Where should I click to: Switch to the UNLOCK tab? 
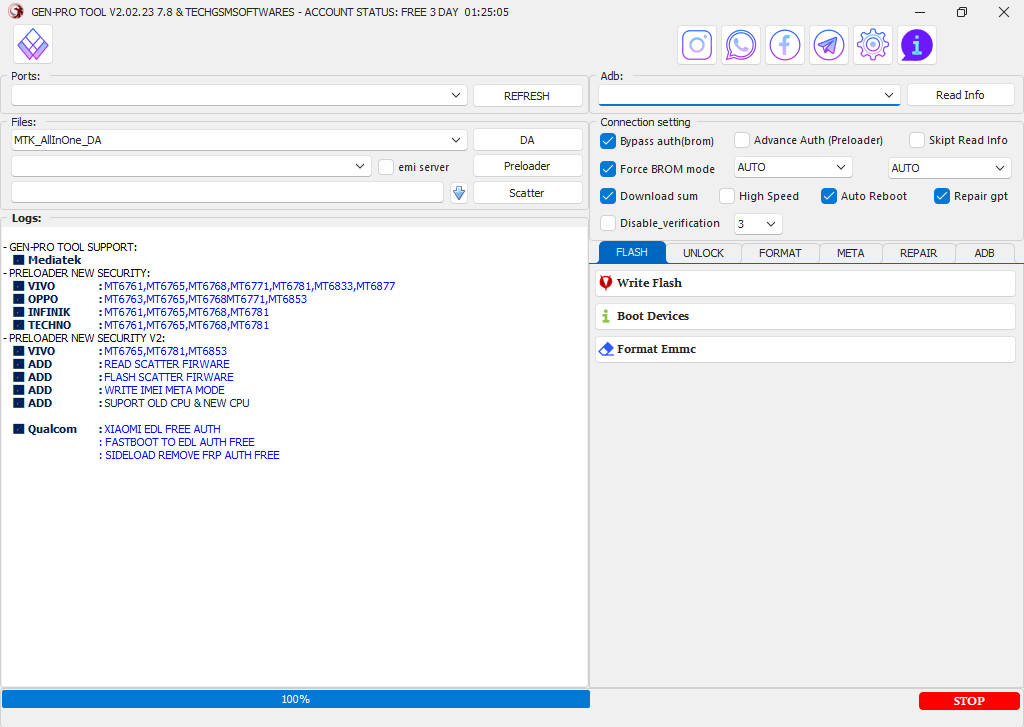(x=703, y=253)
